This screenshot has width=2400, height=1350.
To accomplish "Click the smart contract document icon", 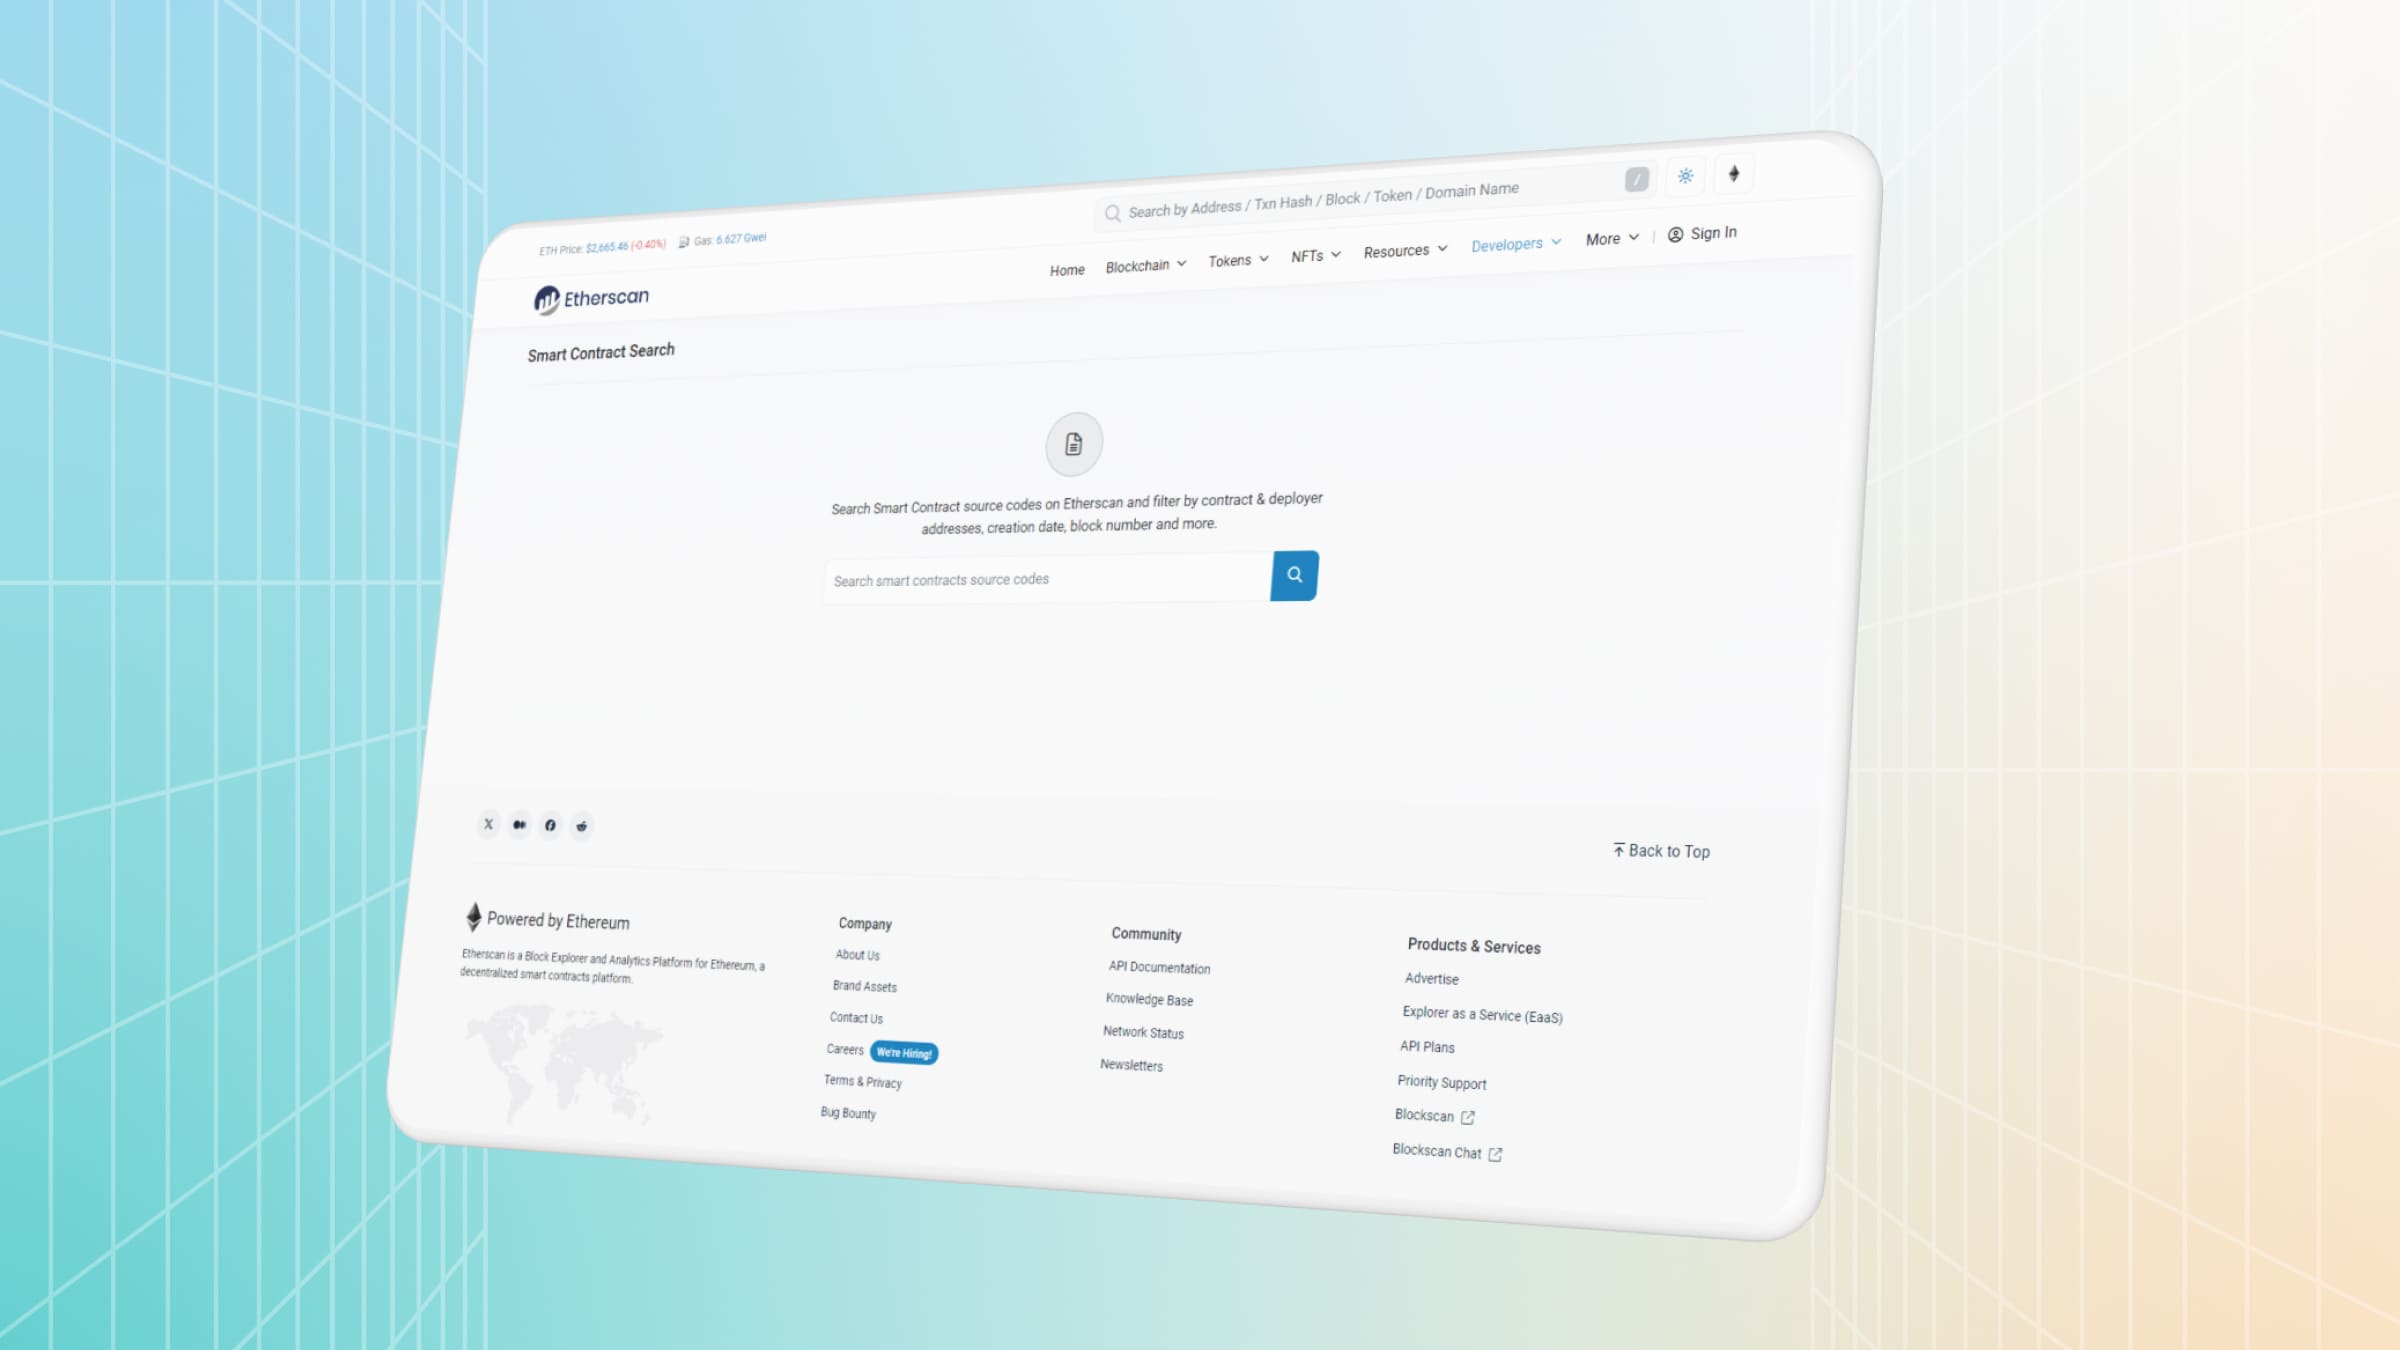I will pos(1071,442).
